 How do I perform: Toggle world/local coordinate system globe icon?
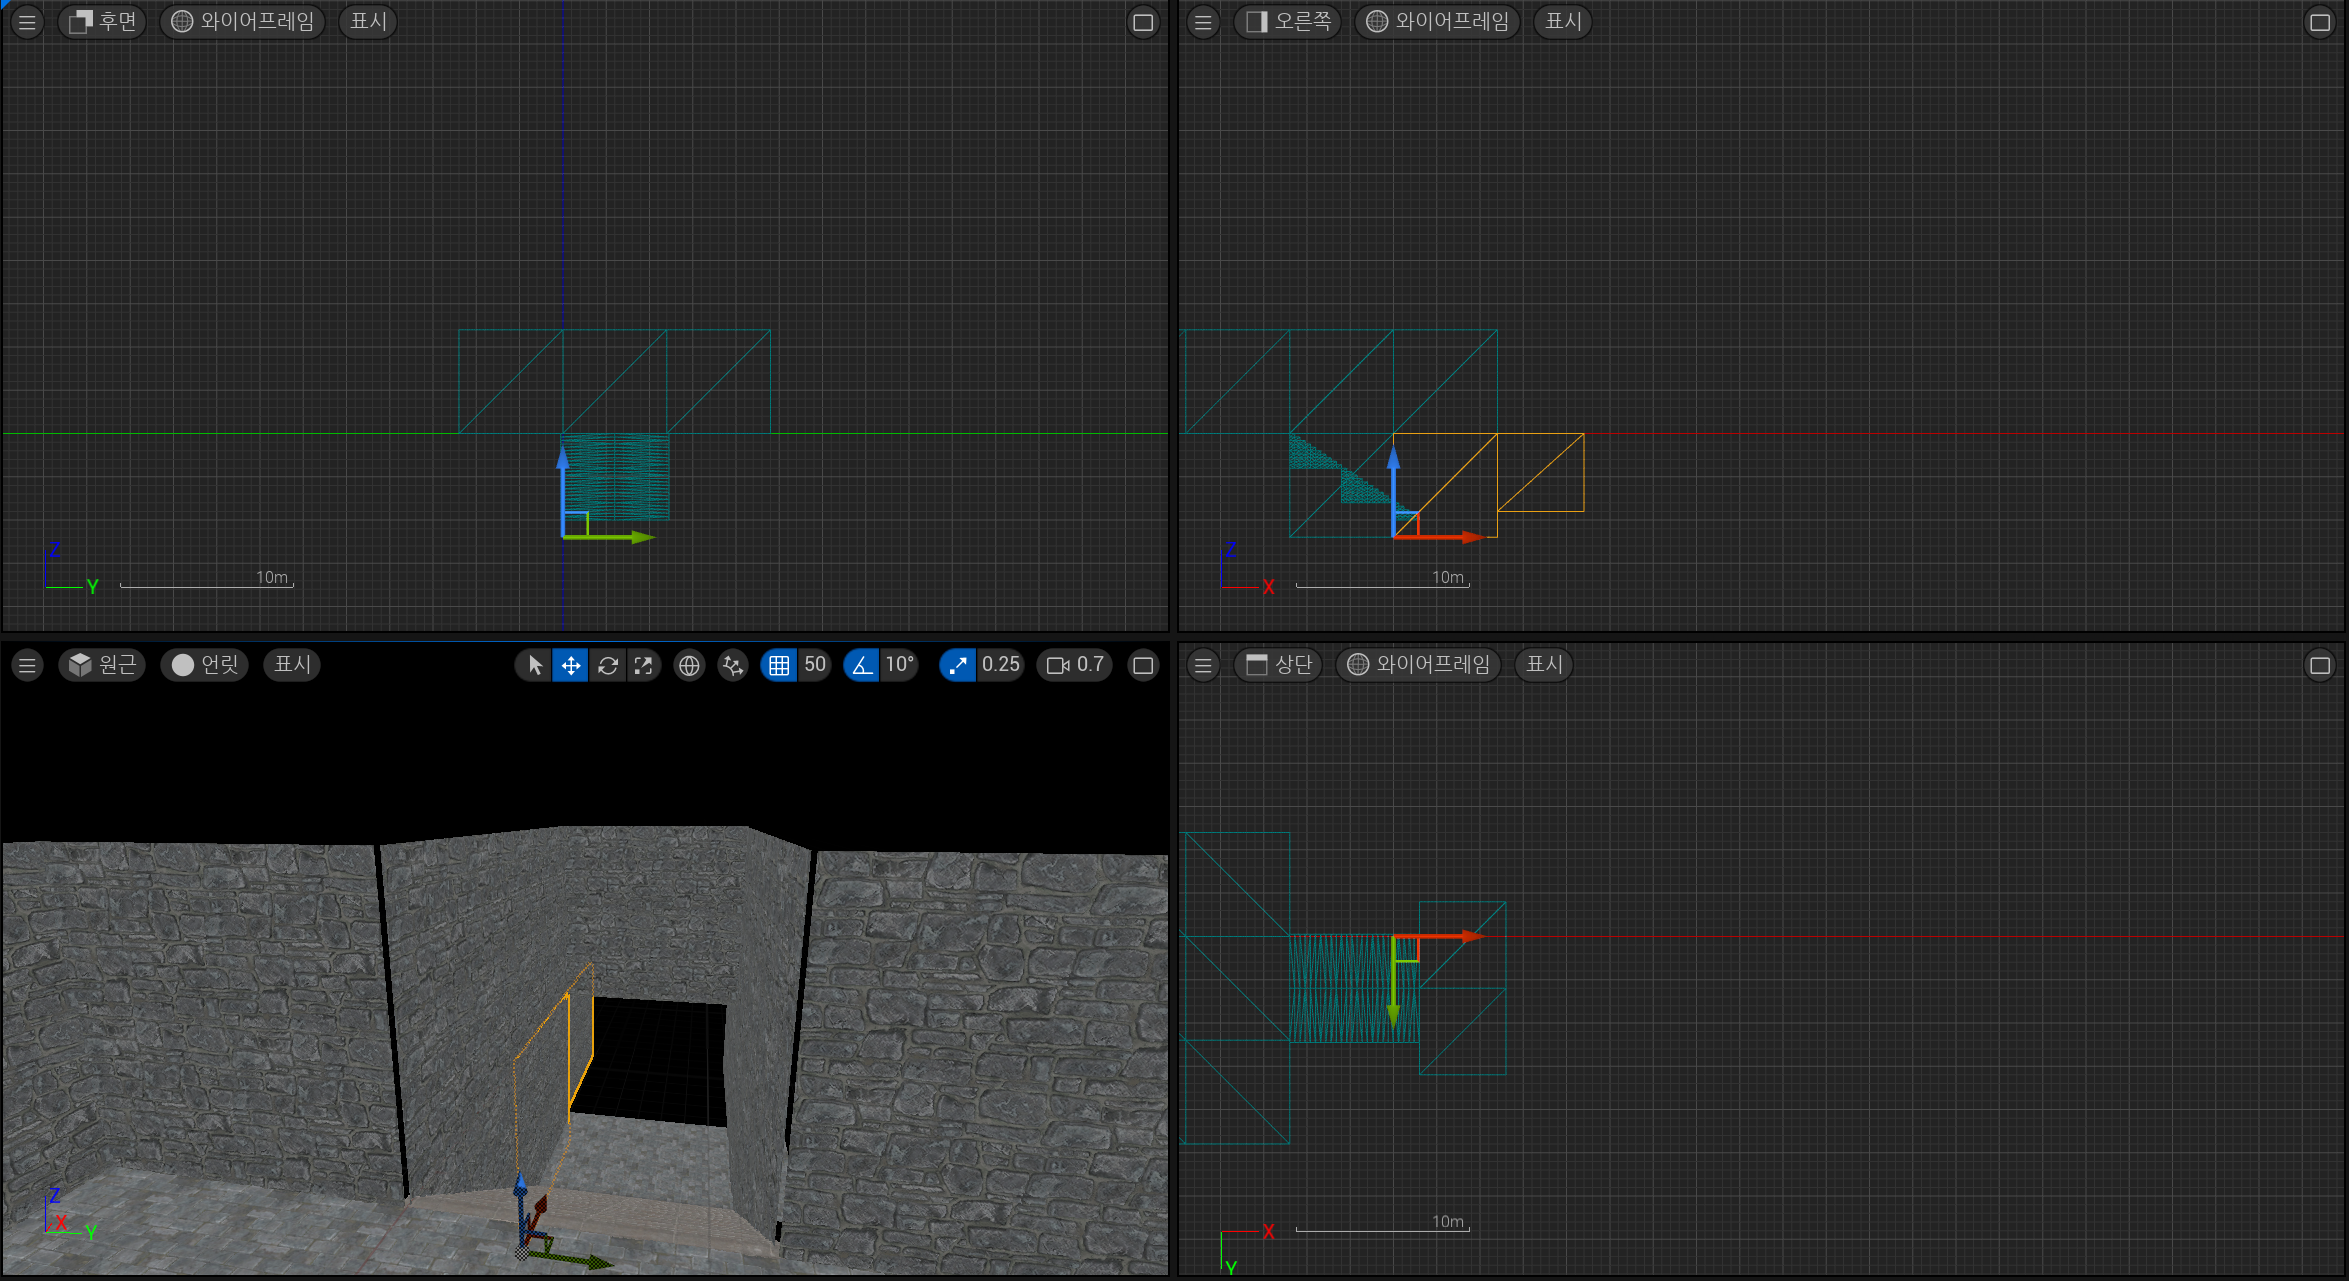[689, 665]
